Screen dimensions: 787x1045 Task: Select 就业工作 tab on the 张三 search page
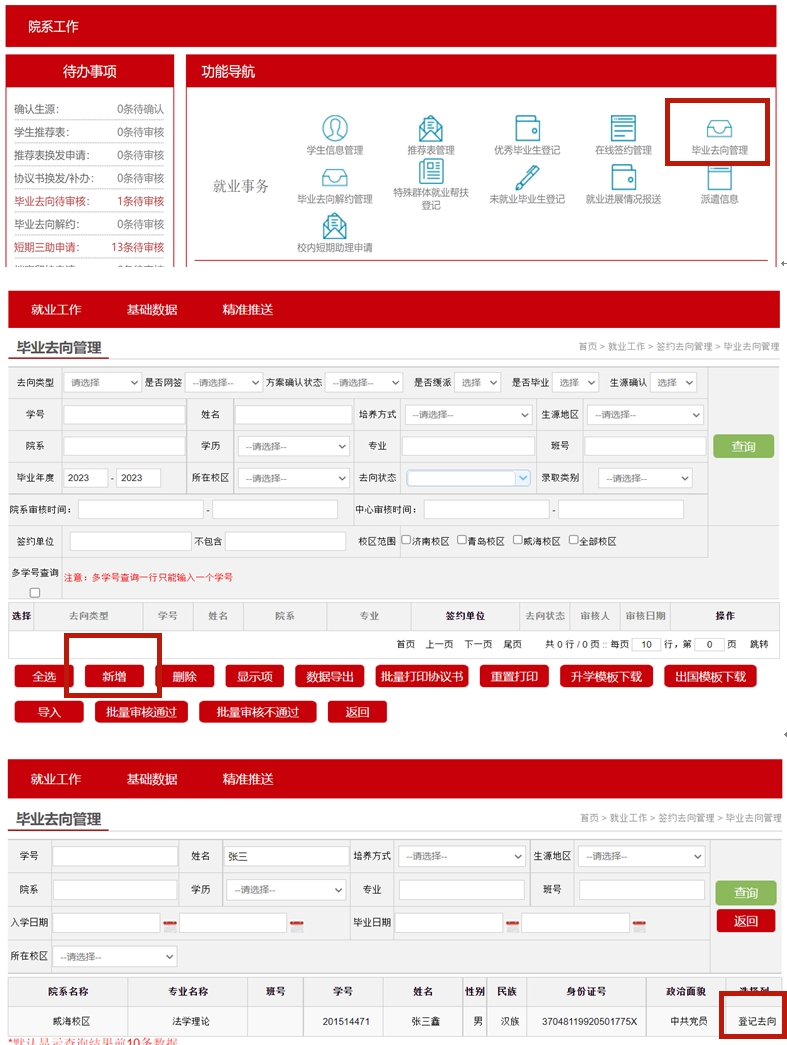point(56,778)
